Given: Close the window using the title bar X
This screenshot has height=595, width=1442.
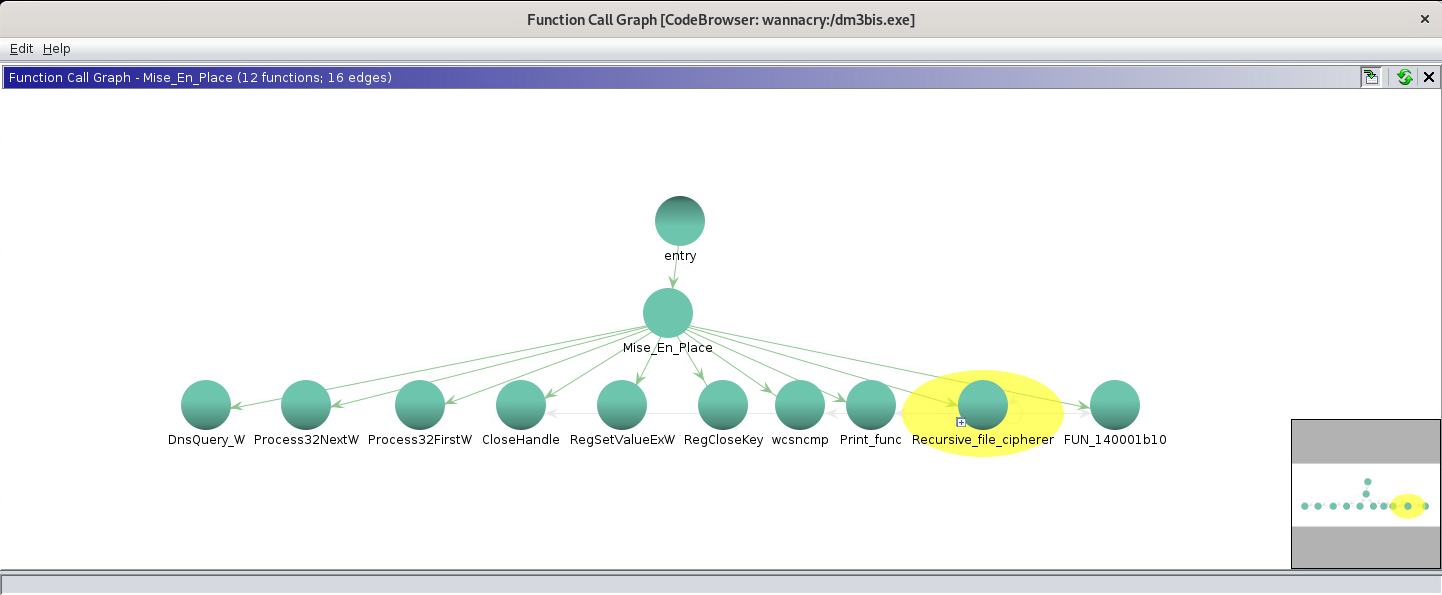Looking at the screenshot, I should click(1424, 19).
